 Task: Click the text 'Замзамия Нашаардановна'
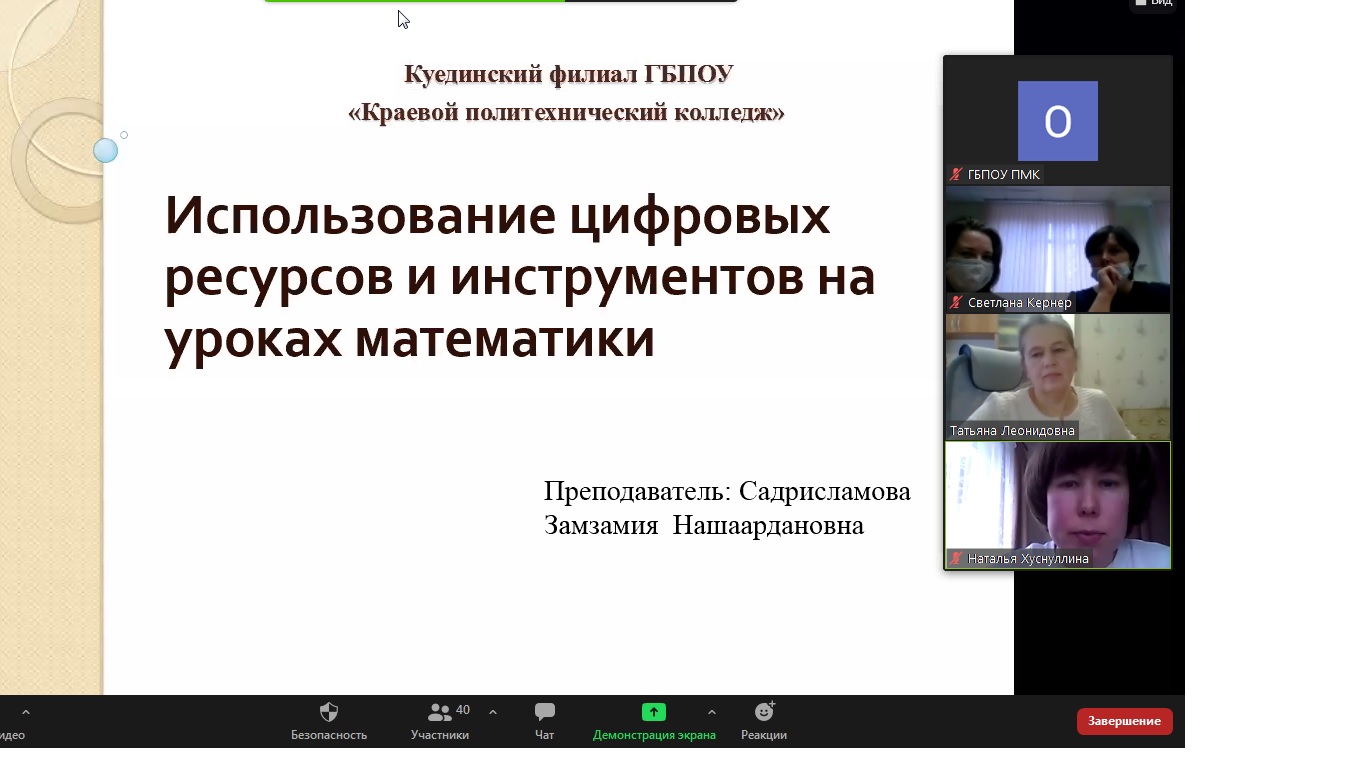[704, 525]
